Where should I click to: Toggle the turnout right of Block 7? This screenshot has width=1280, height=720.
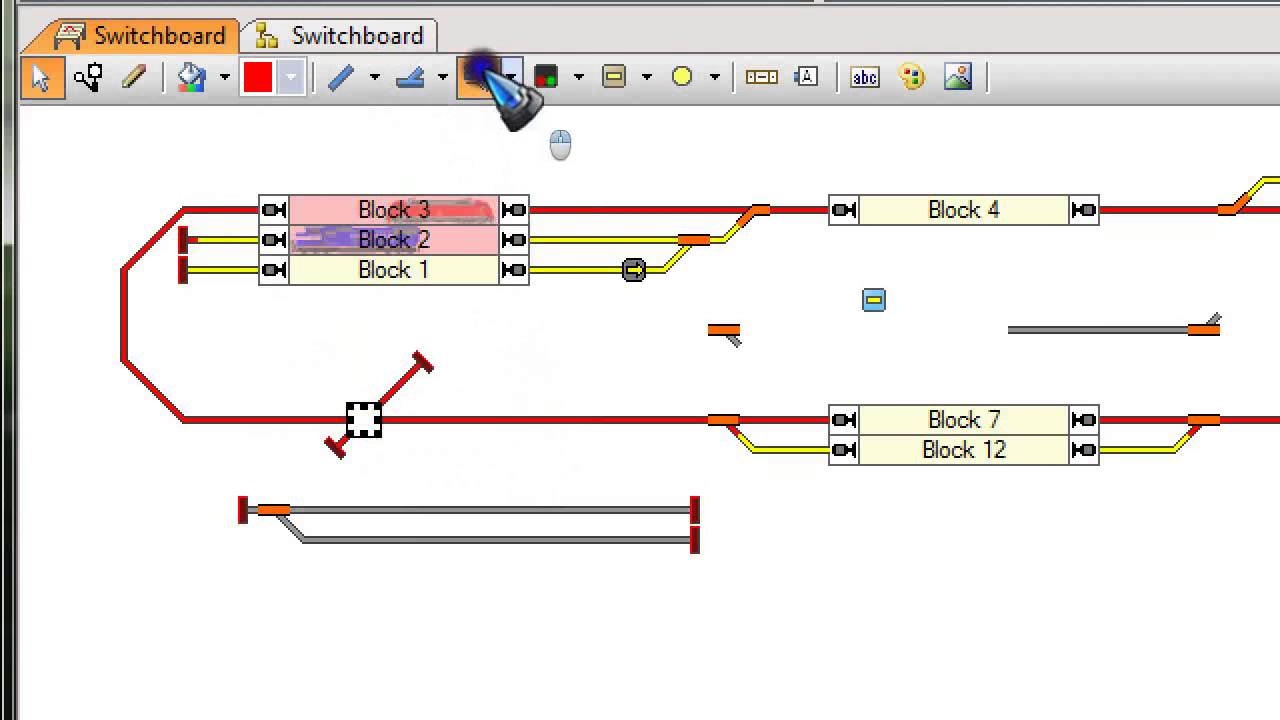[1204, 422]
